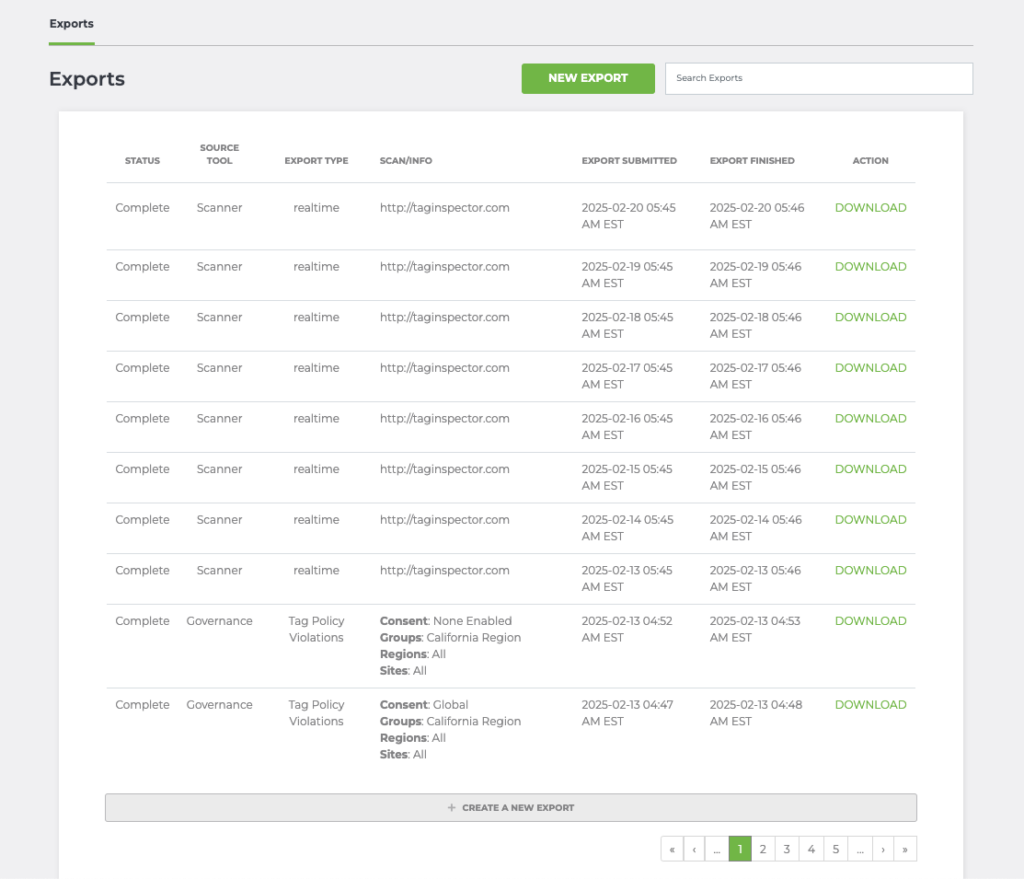
Task: Go to next page using single-right arrow
Action: (x=883, y=849)
